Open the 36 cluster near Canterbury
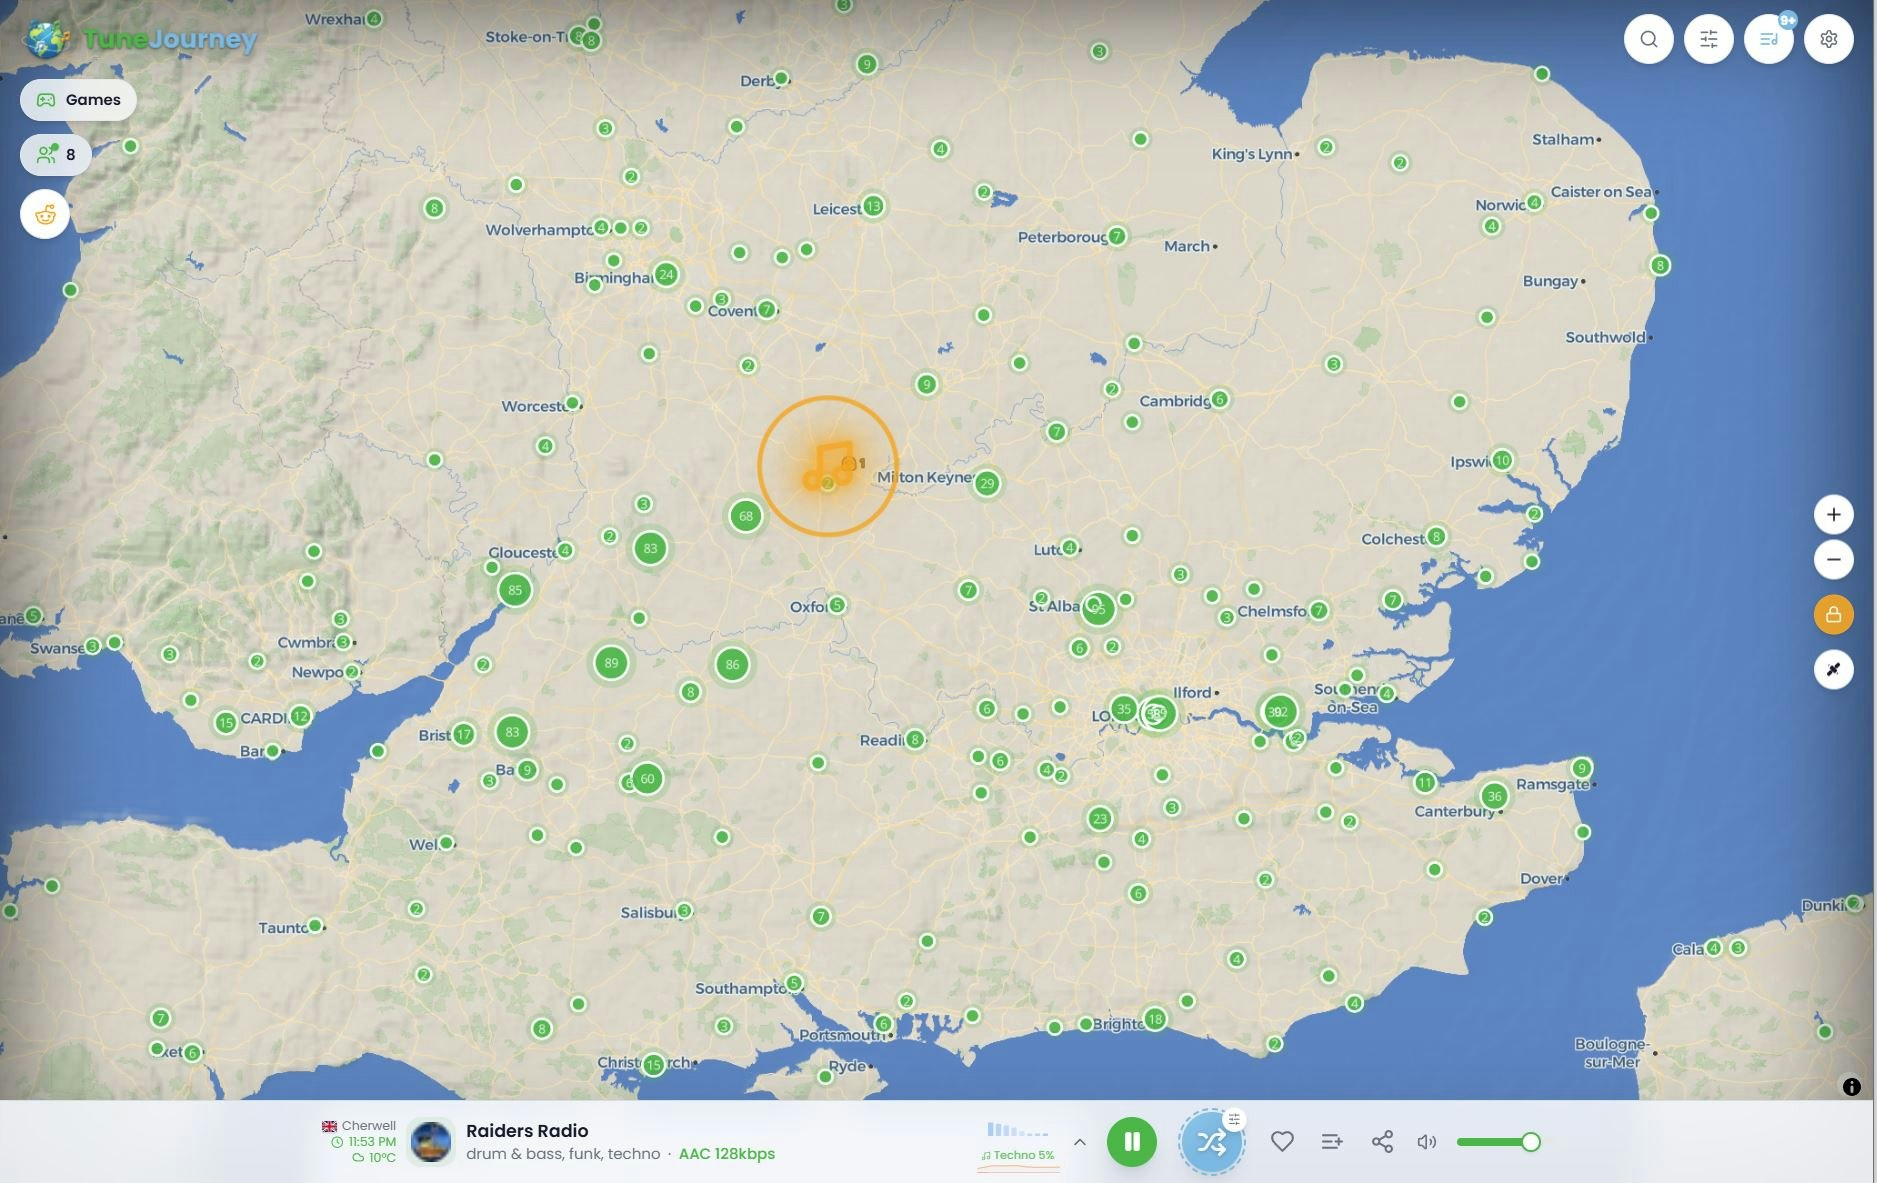 tap(1494, 796)
